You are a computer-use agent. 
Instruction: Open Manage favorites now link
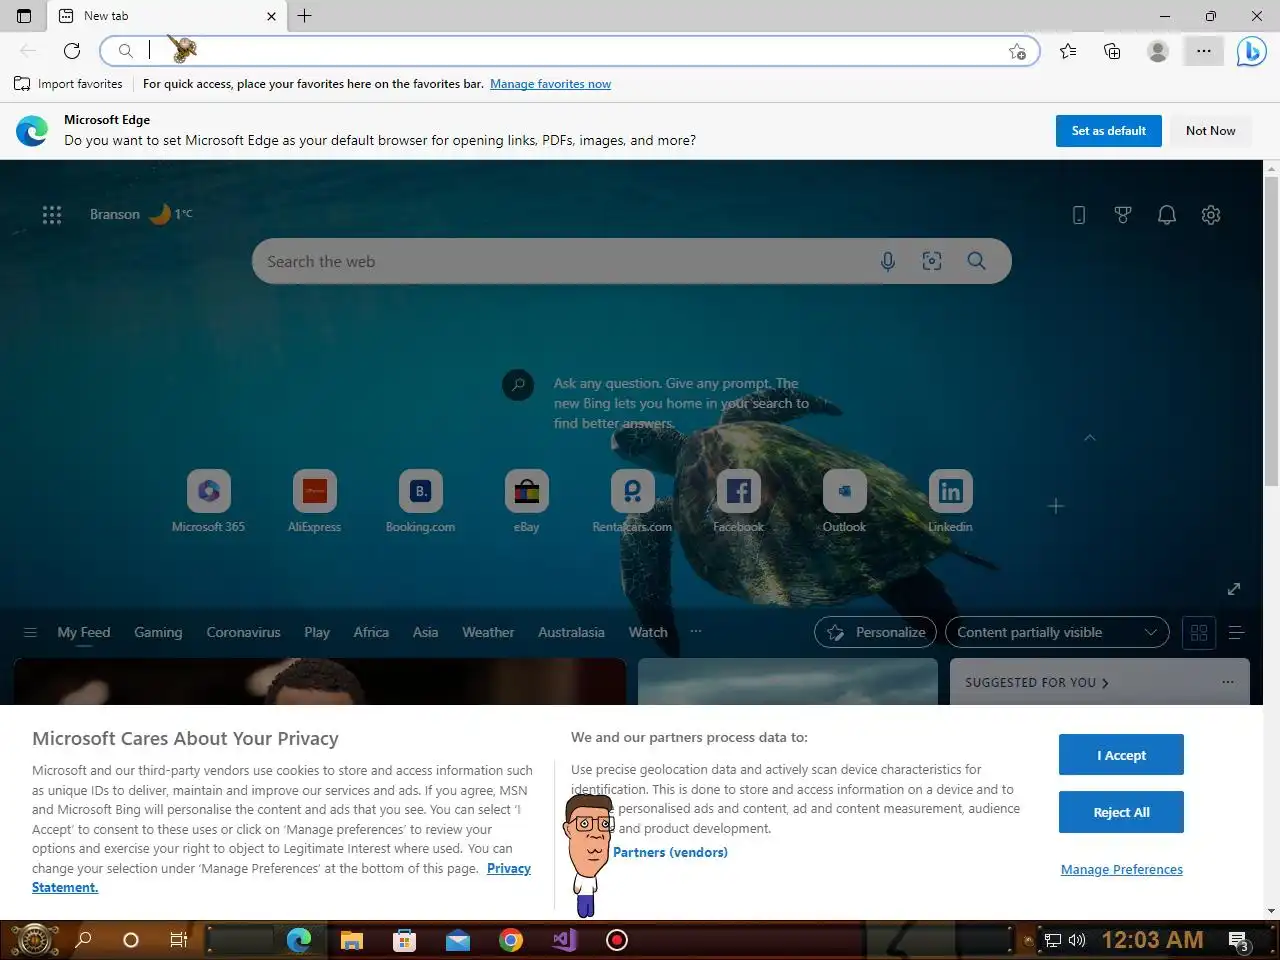(550, 84)
